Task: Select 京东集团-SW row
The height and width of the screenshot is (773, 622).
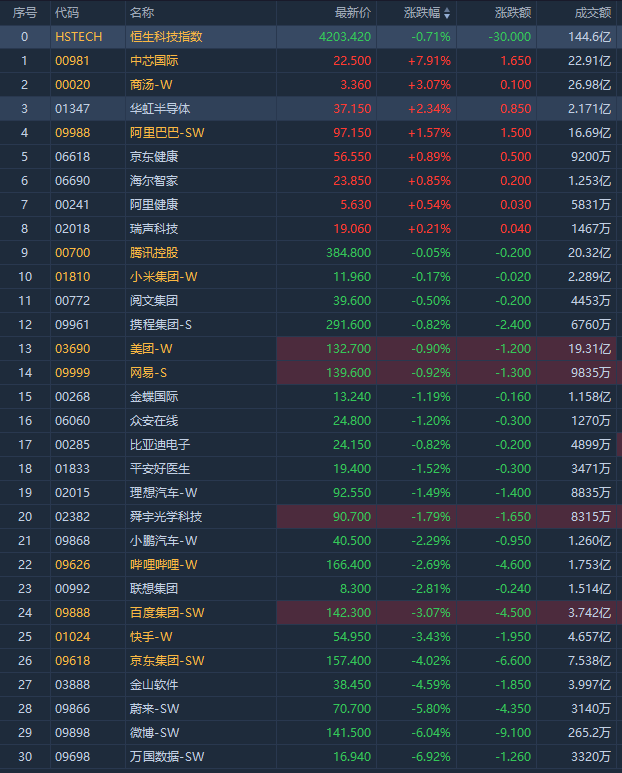Action: (311, 661)
